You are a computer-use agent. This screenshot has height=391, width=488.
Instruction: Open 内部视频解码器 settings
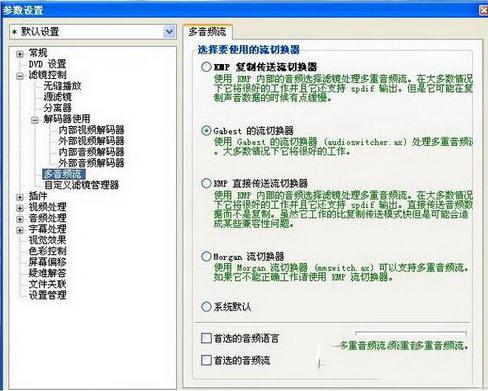tap(91, 130)
